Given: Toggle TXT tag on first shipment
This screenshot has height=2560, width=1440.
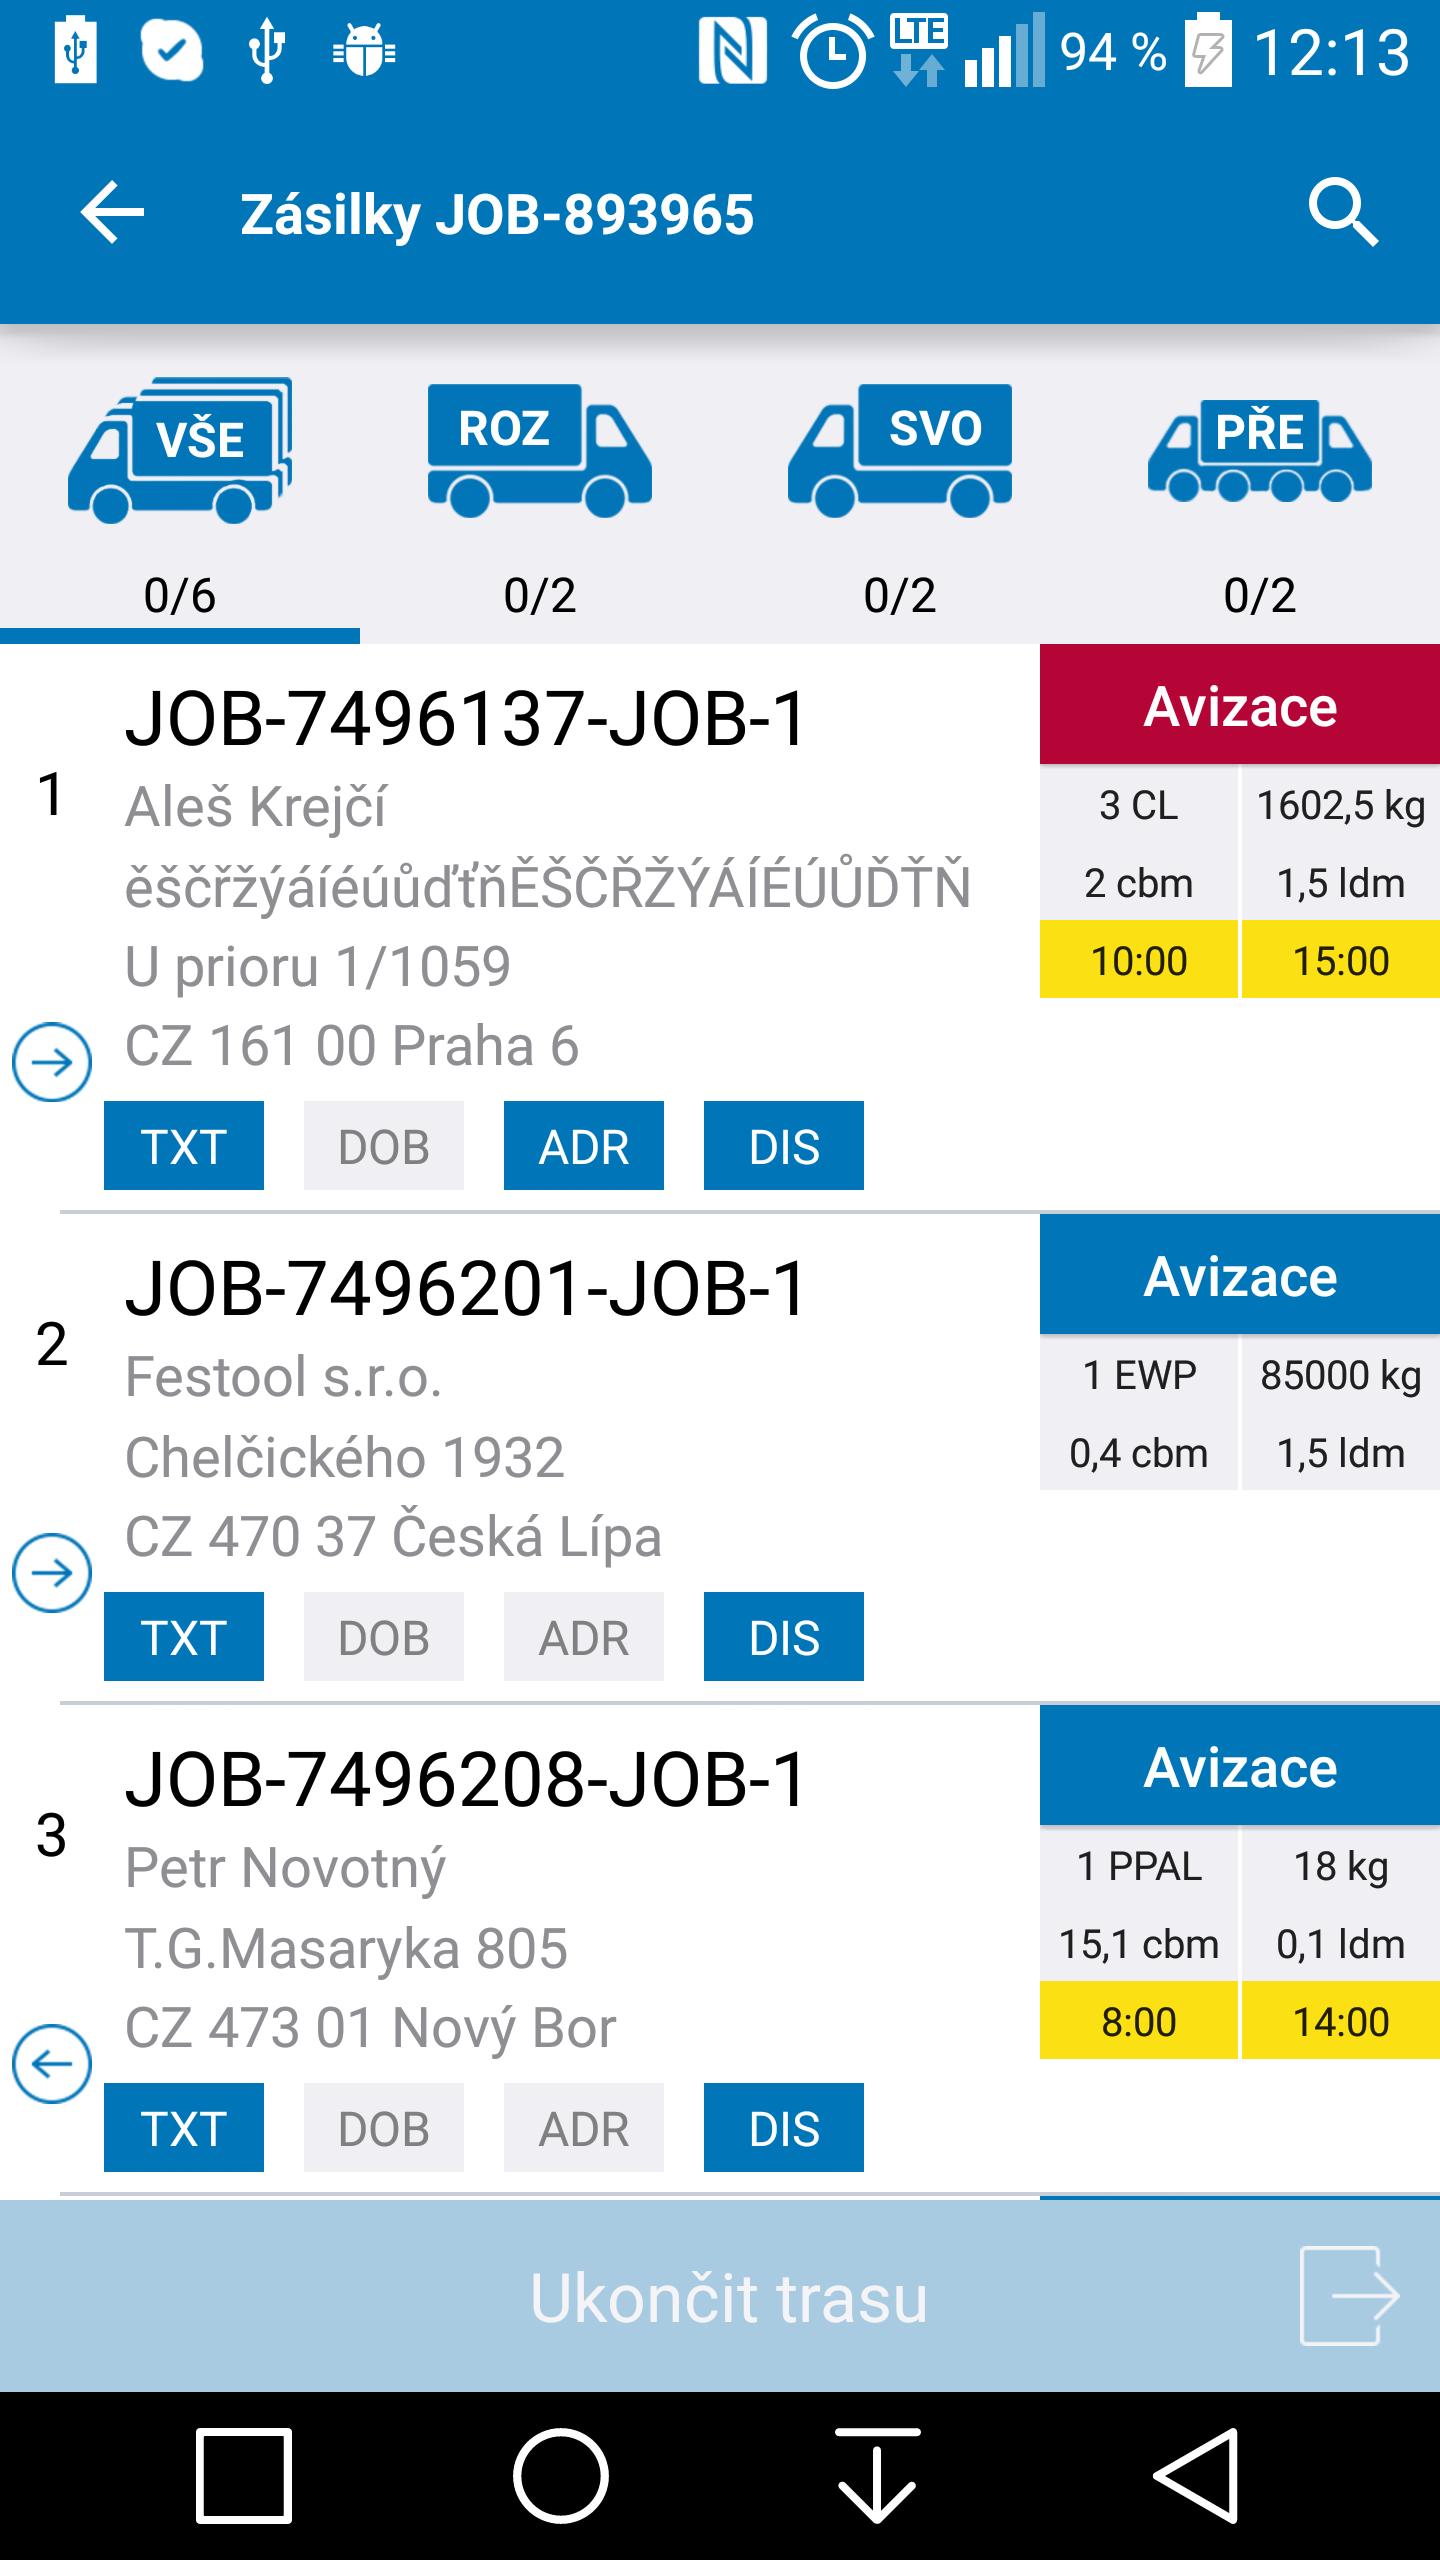Looking at the screenshot, I should (184, 1146).
